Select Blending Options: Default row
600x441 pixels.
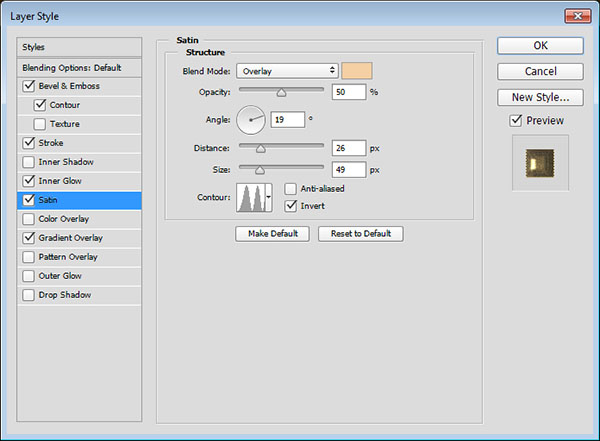pyautogui.click(x=79, y=68)
